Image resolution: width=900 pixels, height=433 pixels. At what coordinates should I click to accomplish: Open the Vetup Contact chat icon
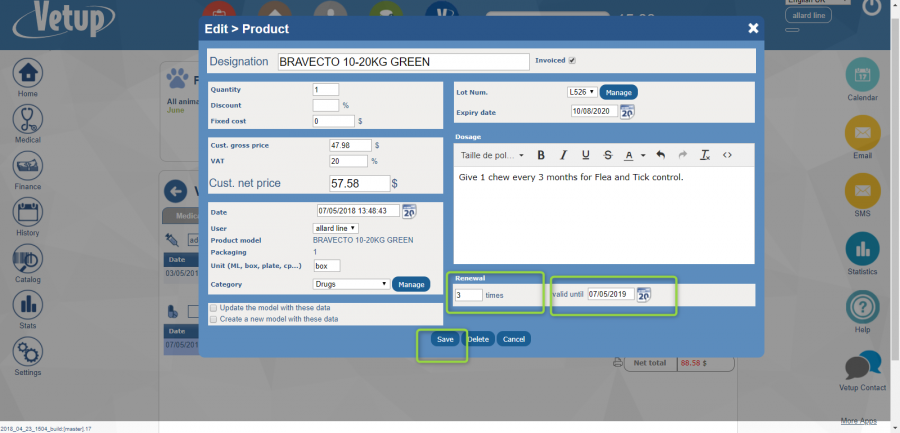(863, 365)
